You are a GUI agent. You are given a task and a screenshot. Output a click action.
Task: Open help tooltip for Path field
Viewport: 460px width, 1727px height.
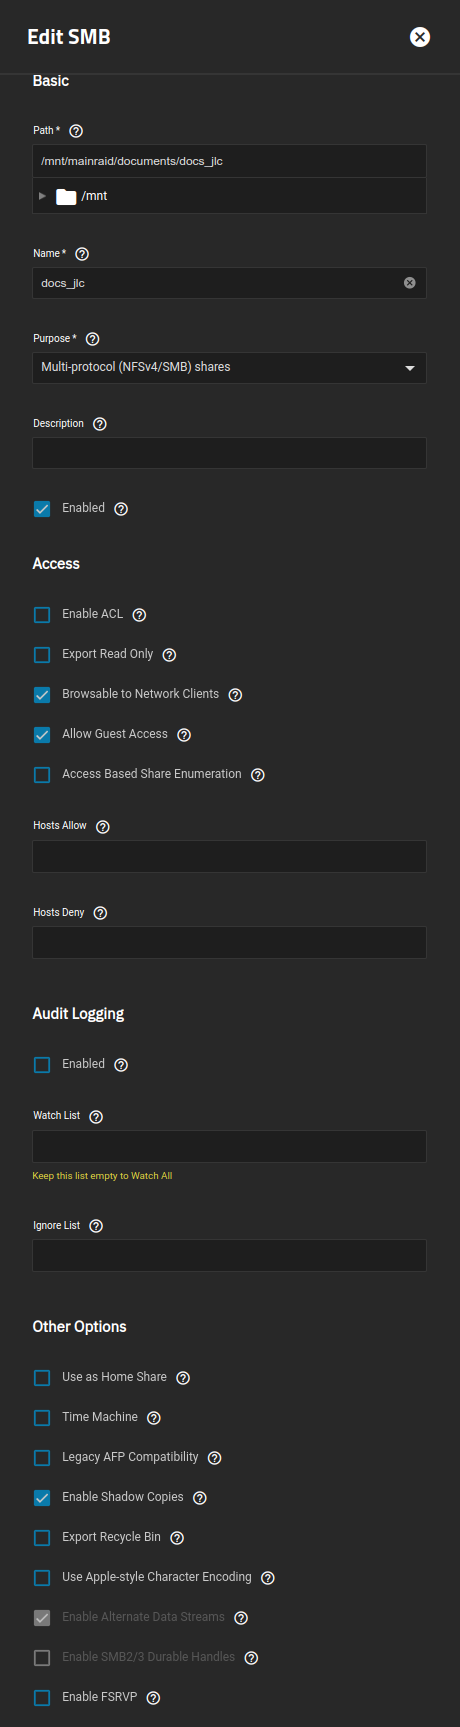pyautogui.click(x=76, y=131)
